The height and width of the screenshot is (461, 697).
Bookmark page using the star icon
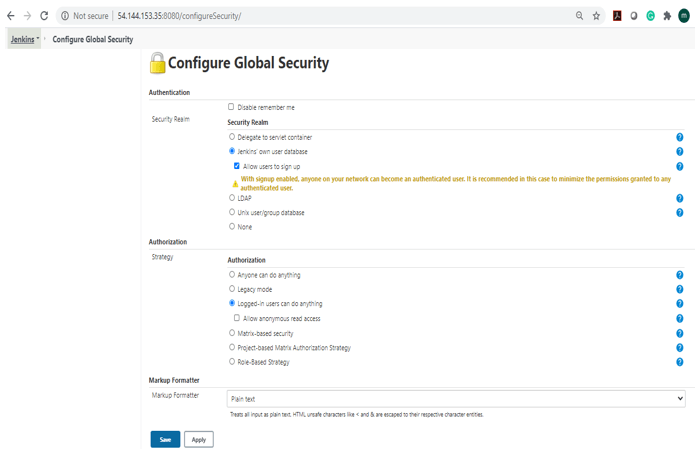click(x=596, y=16)
